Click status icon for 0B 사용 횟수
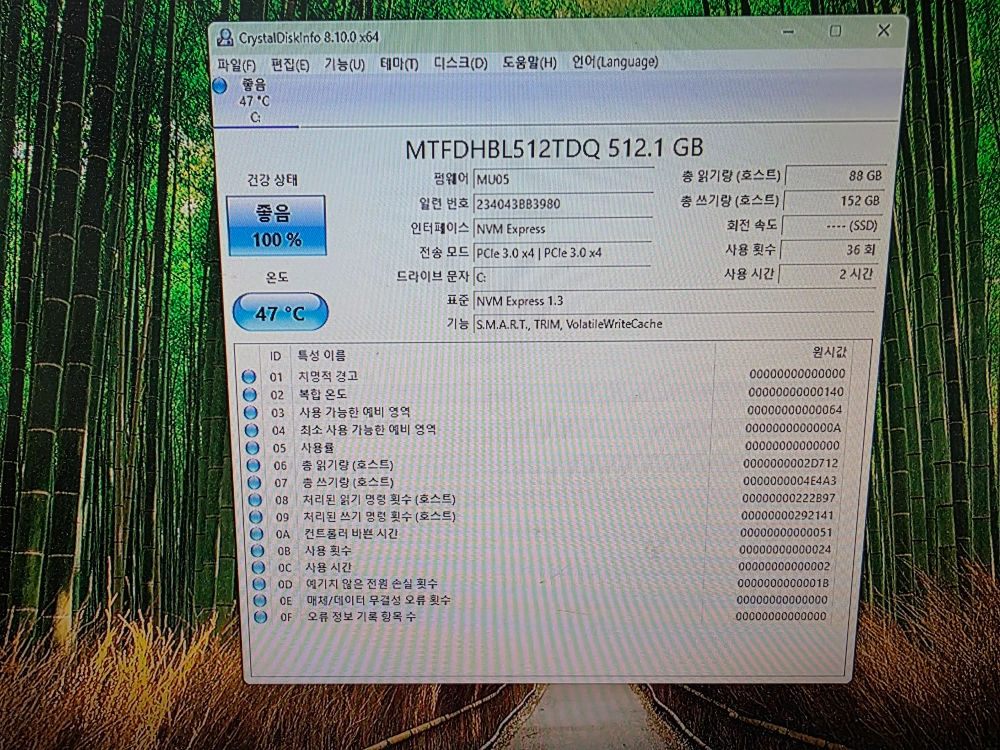Image resolution: width=1000 pixels, height=750 pixels. coord(258,550)
